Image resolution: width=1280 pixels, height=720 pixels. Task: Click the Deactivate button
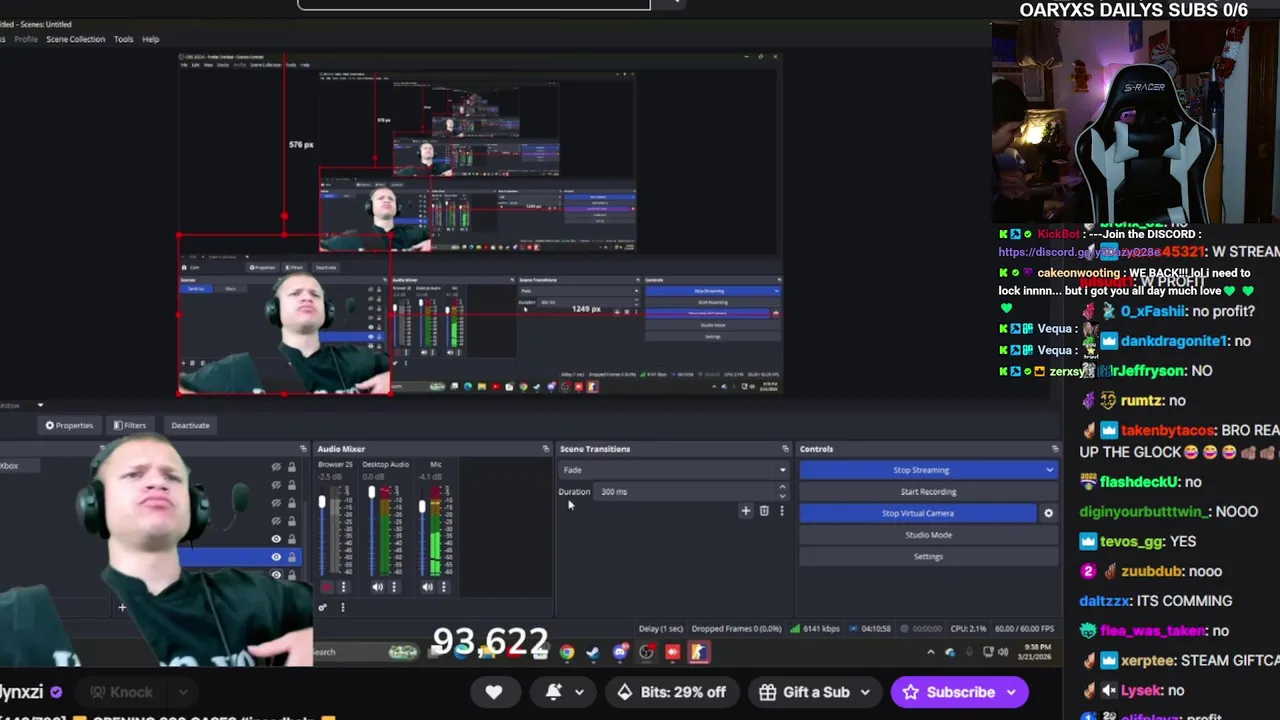point(190,425)
